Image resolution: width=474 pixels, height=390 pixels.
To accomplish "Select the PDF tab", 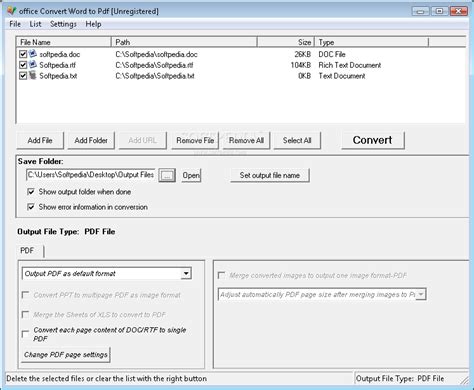I will (27, 250).
